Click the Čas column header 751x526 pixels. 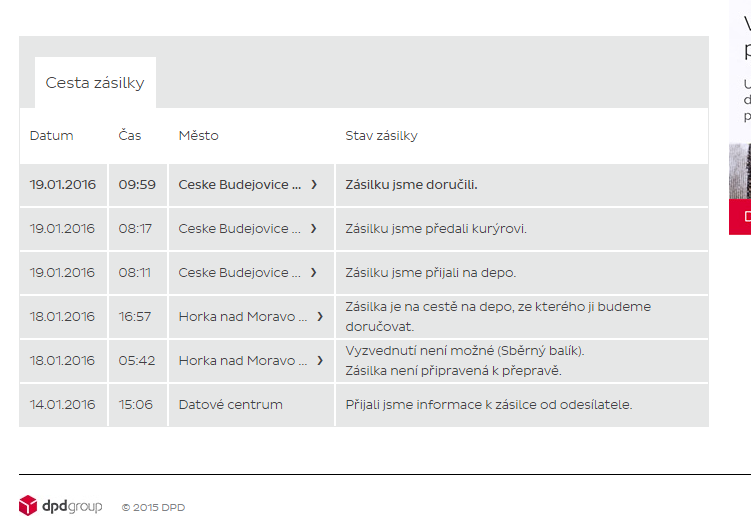tap(130, 136)
